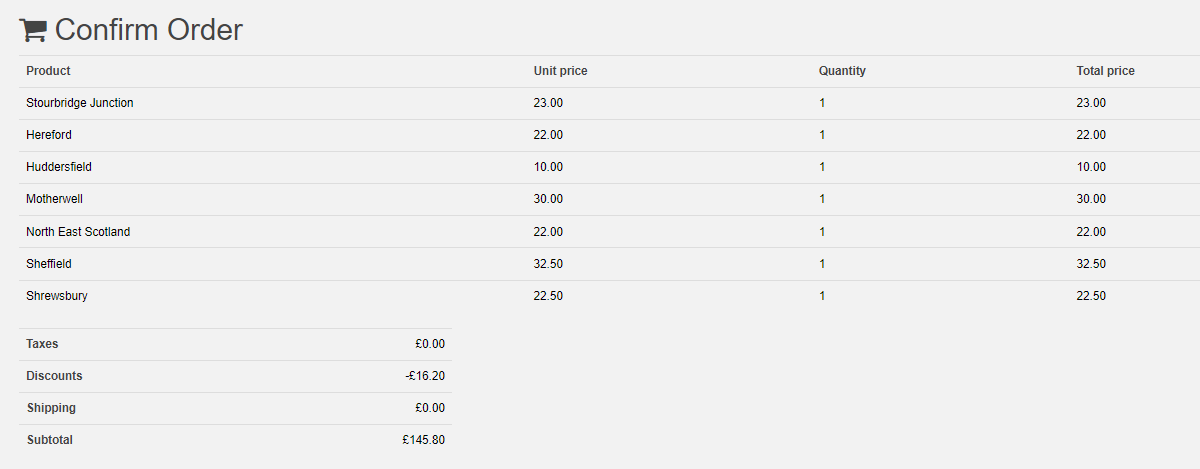Click the Product column header
The height and width of the screenshot is (469, 1200).
[48, 71]
